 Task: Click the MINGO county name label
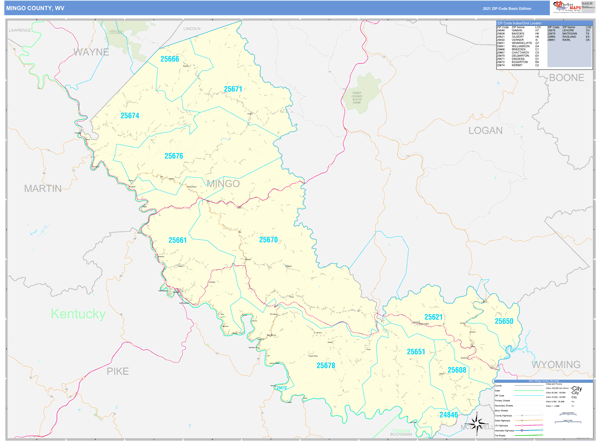point(222,184)
